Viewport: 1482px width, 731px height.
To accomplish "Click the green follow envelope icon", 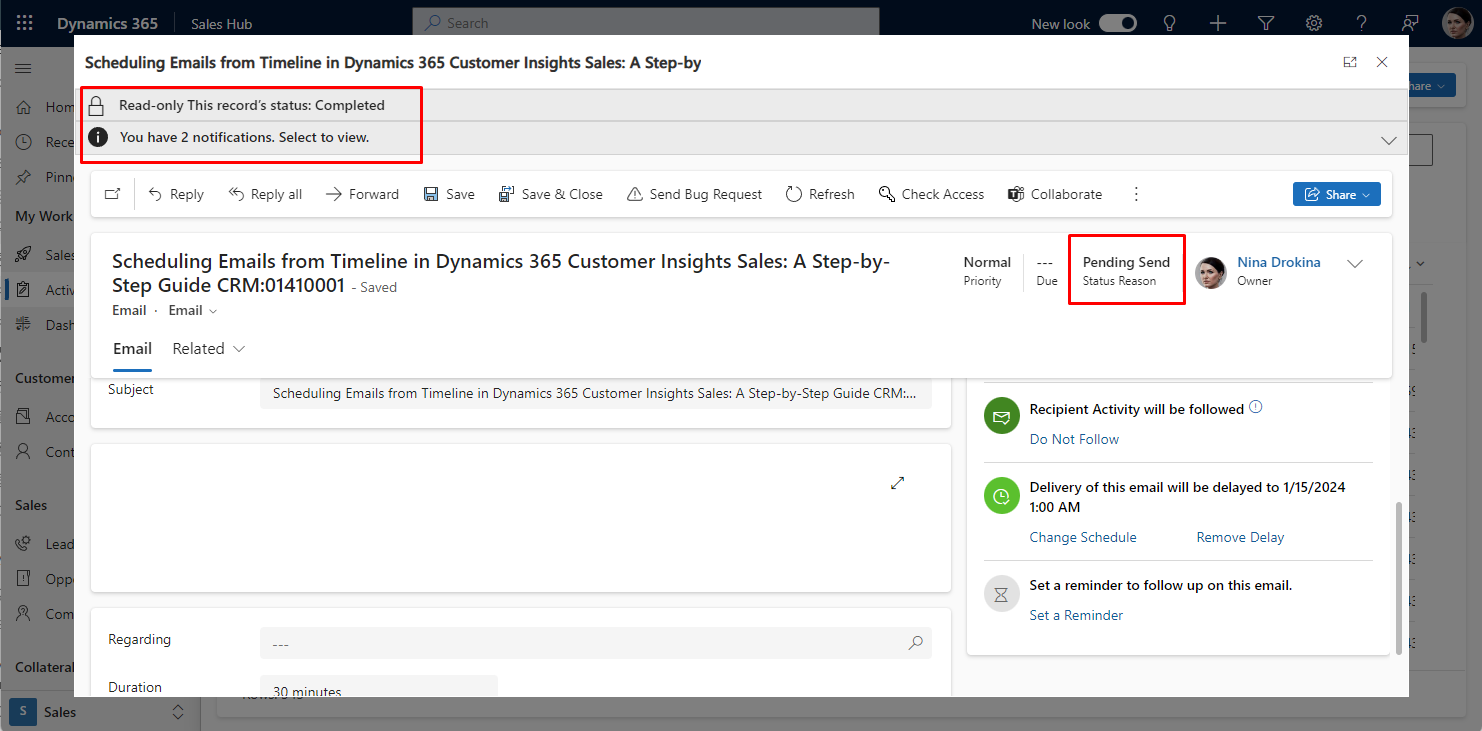I will (1001, 416).
